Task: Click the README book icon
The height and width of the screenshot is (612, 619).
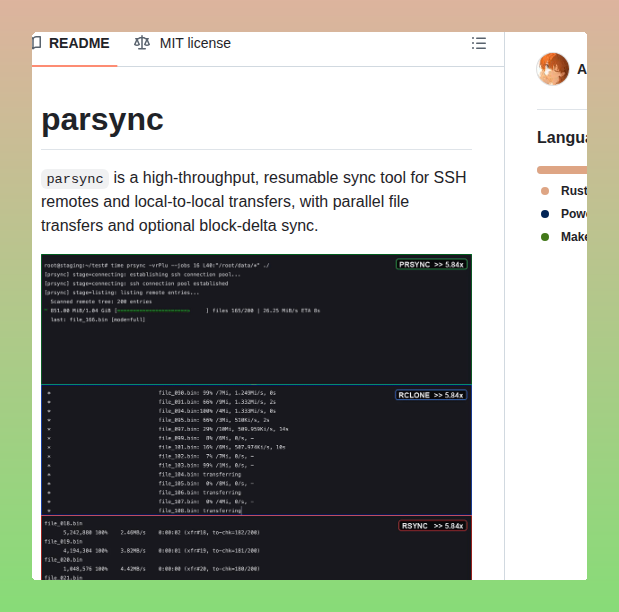Action: pos(36,43)
